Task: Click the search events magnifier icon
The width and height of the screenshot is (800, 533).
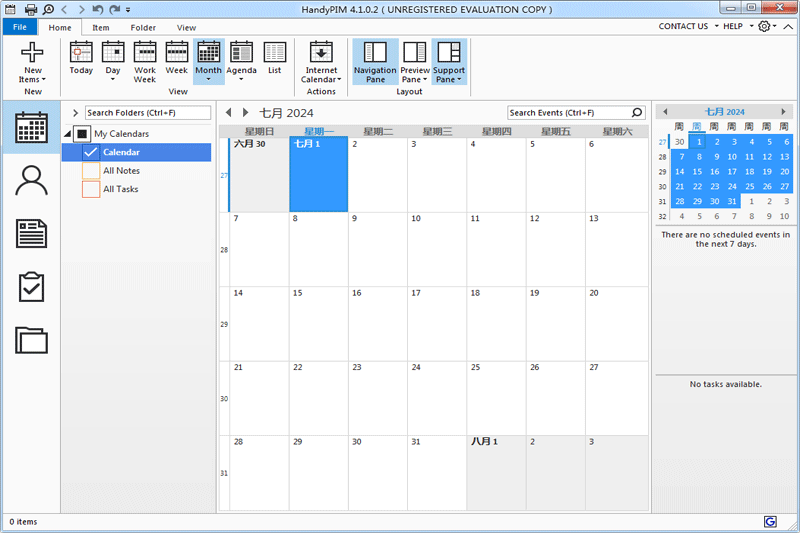Action: click(637, 113)
